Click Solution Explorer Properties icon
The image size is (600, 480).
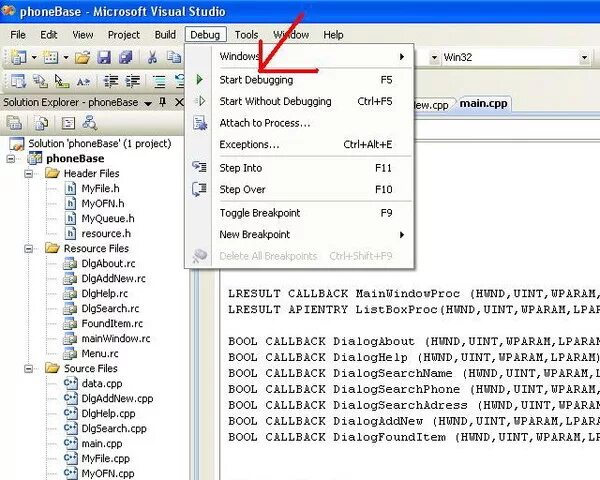[14, 123]
